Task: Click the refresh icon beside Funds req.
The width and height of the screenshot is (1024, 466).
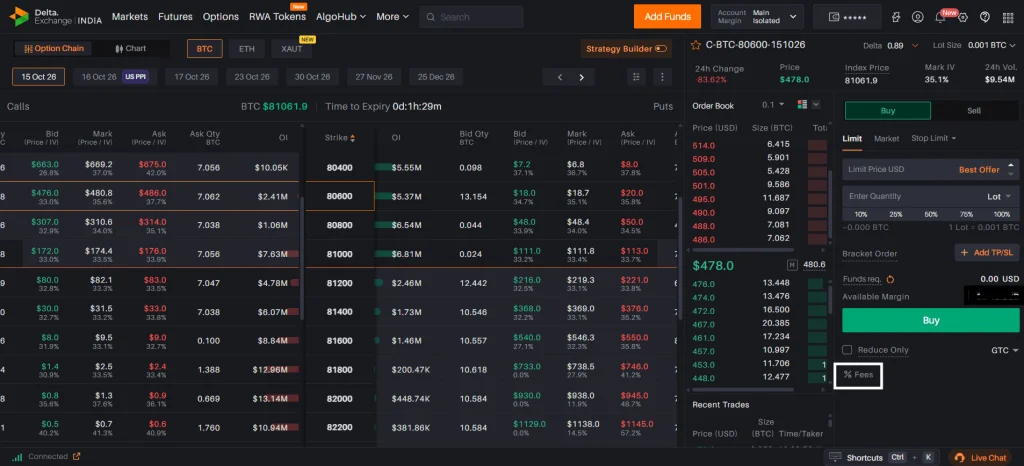Action: pyautogui.click(x=890, y=279)
